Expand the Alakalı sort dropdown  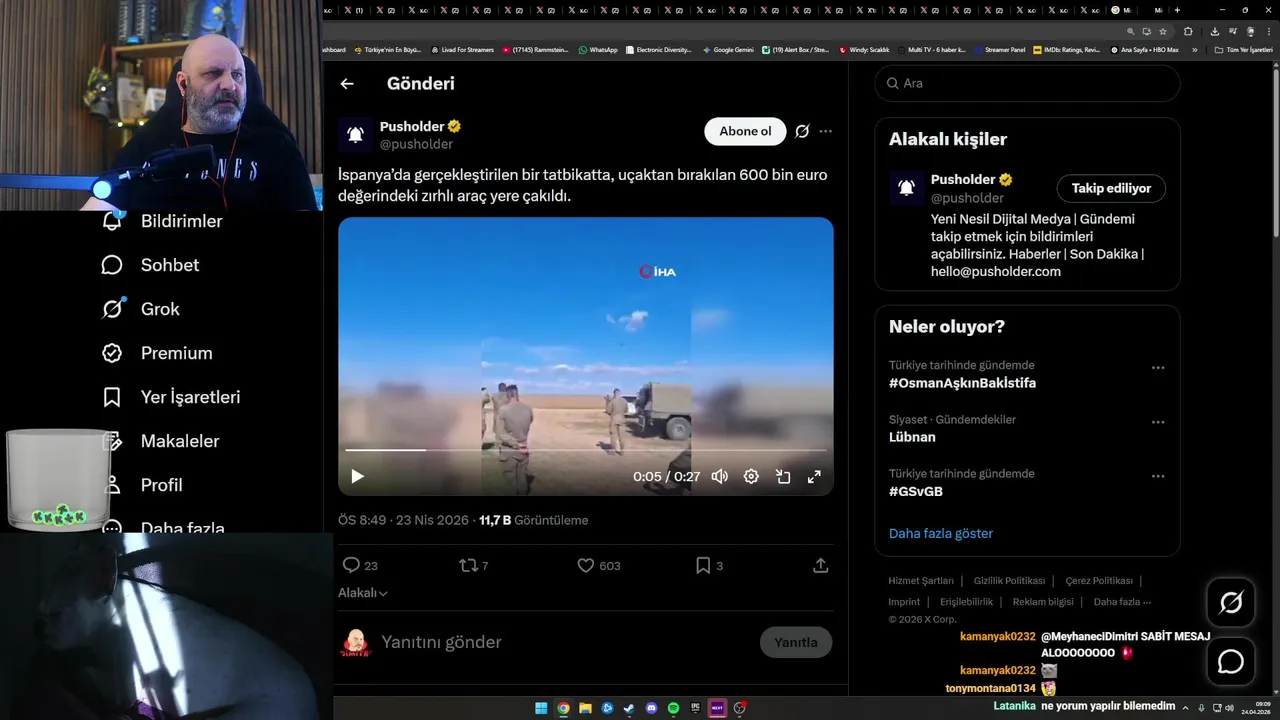tap(363, 593)
